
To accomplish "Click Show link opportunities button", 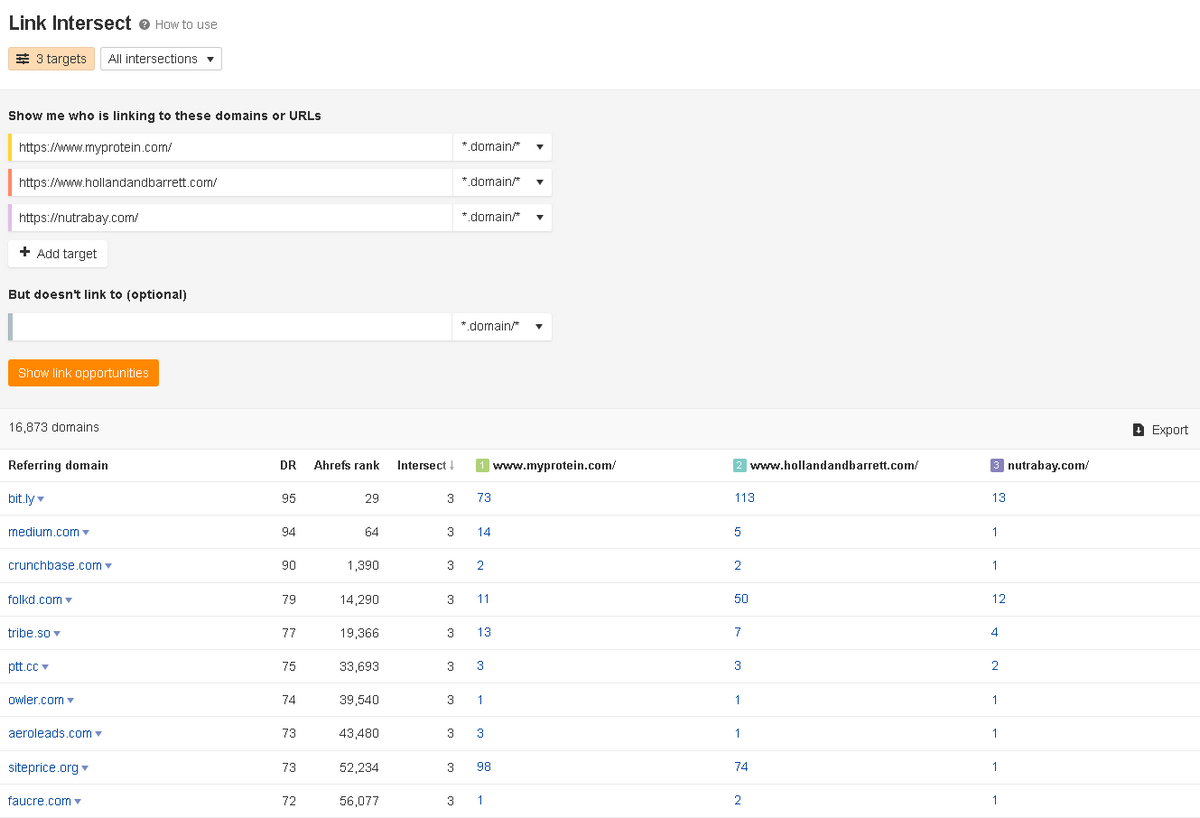I will pyautogui.click(x=83, y=373).
